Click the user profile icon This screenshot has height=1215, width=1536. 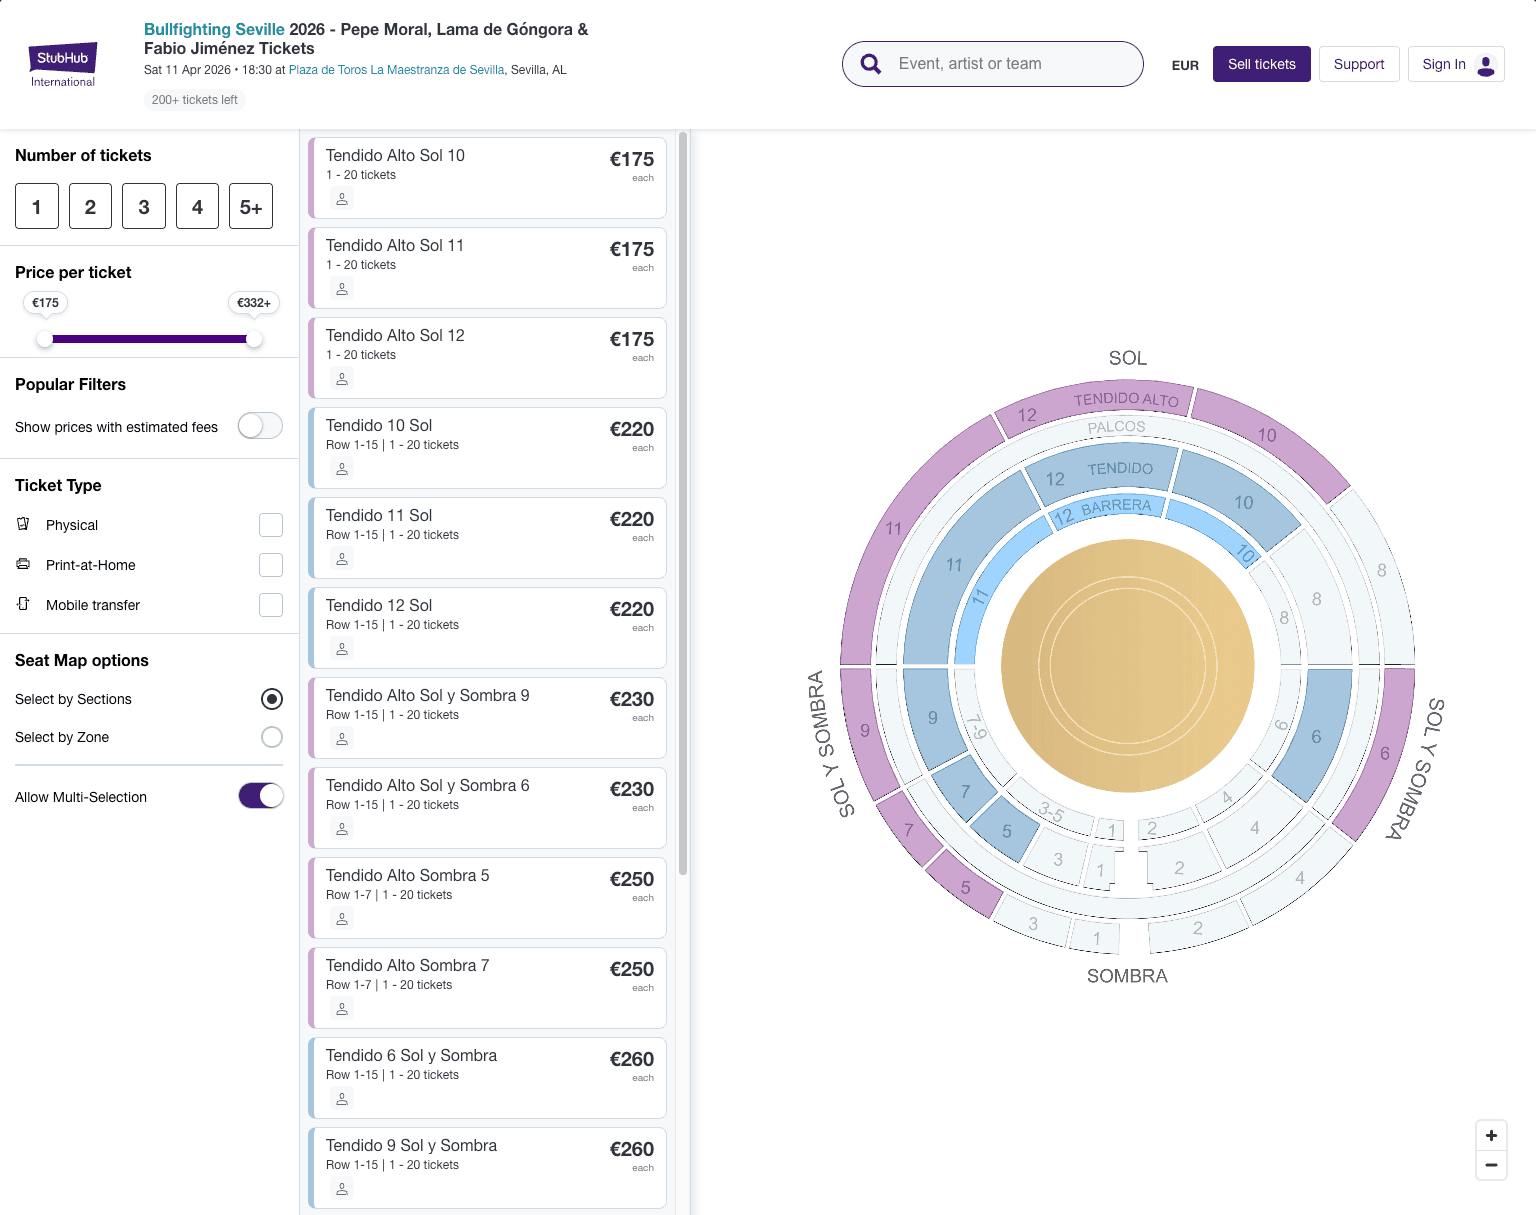[1486, 65]
